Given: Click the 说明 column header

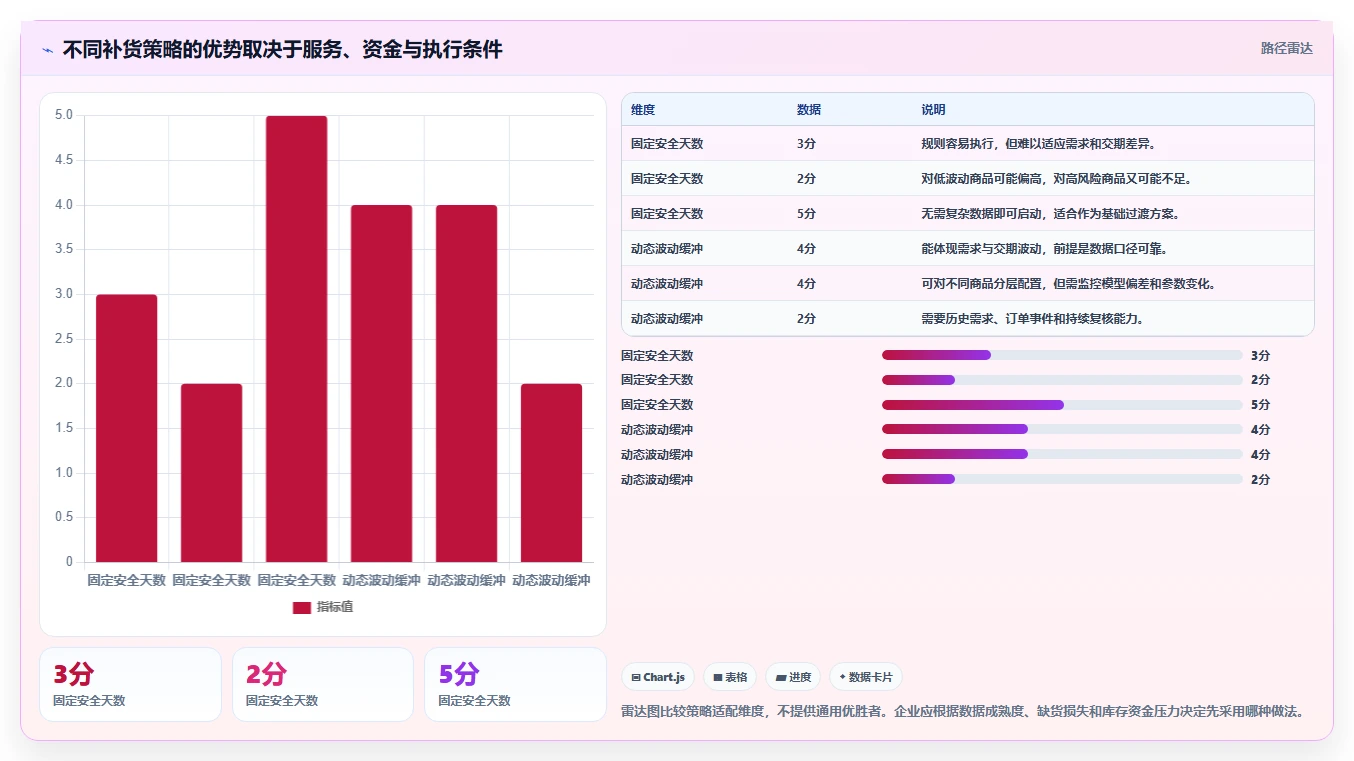Looking at the screenshot, I should (933, 110).
